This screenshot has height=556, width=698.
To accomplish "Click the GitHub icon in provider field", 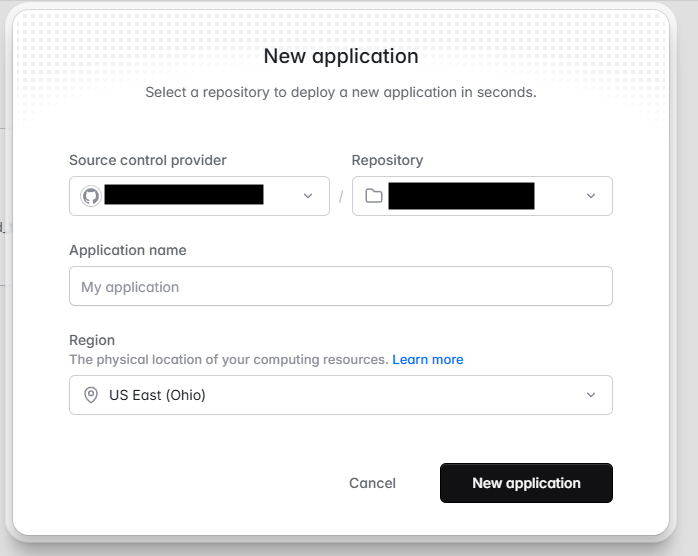I will click(x=90, y=196).
